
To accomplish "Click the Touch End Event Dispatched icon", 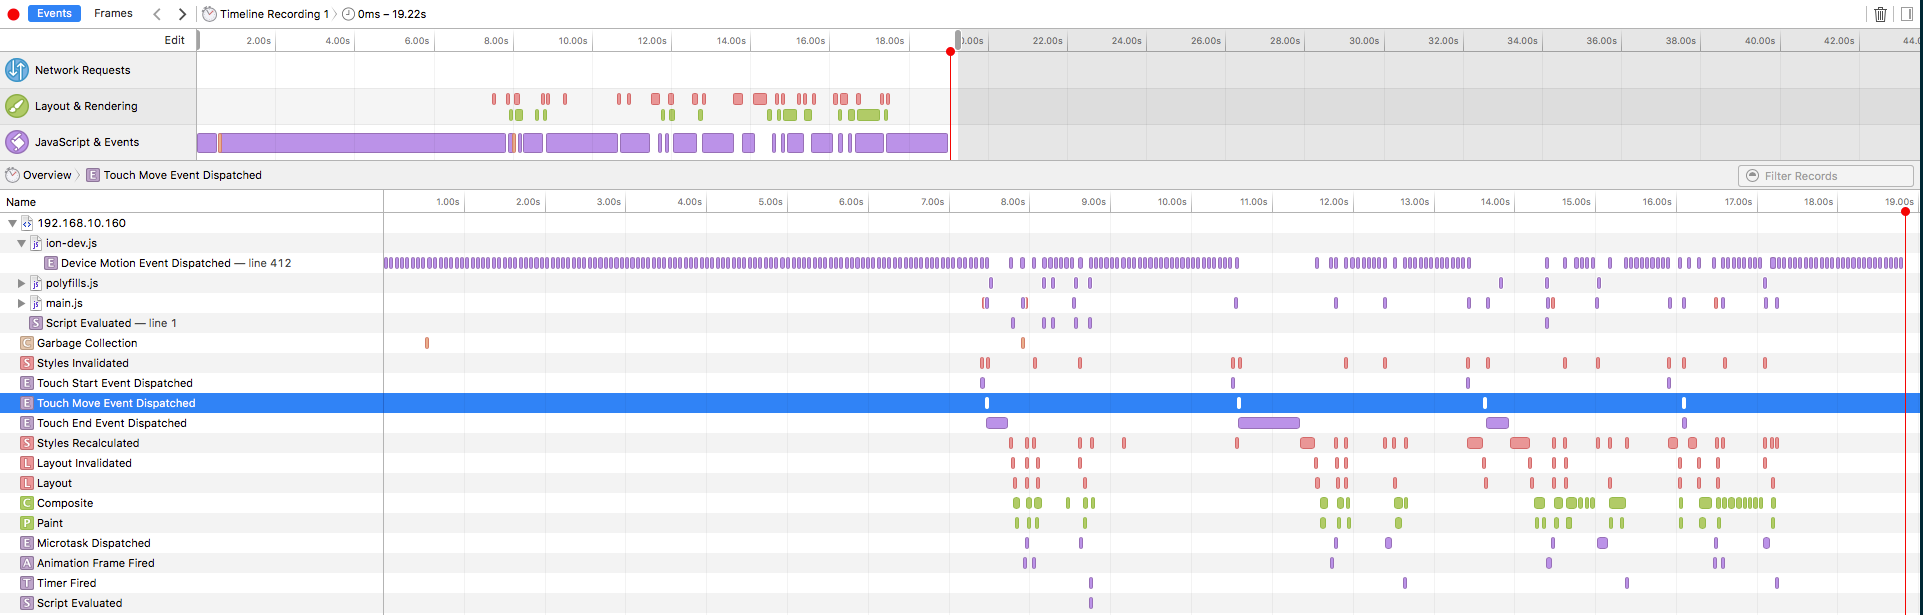I will (x=27, y=423).
